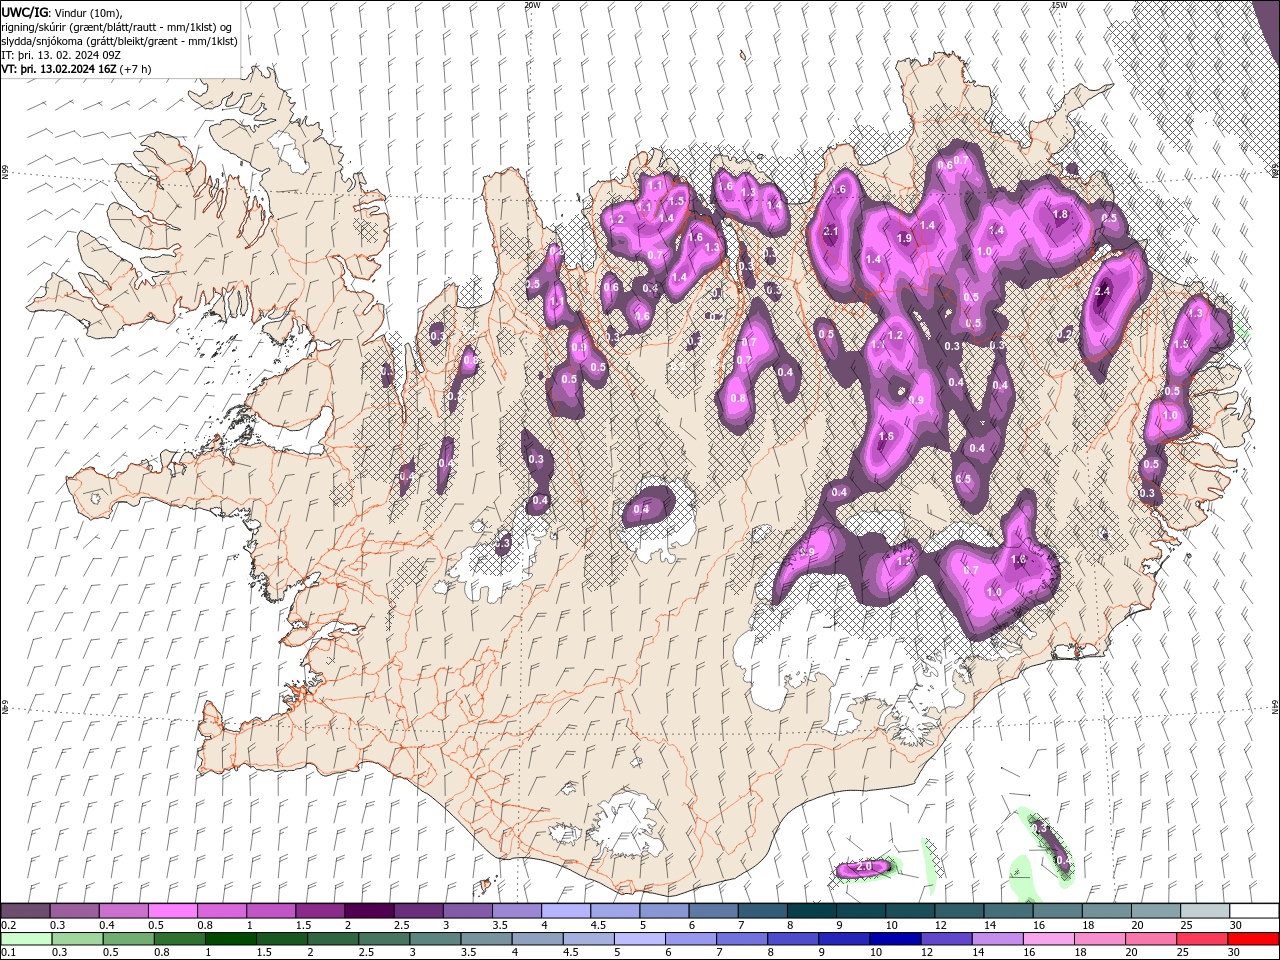This screenshot has width=1280, height=960.
Task: Pick the upper legend swatch between 0.2 and 0.3
Action: coord(25,911)
